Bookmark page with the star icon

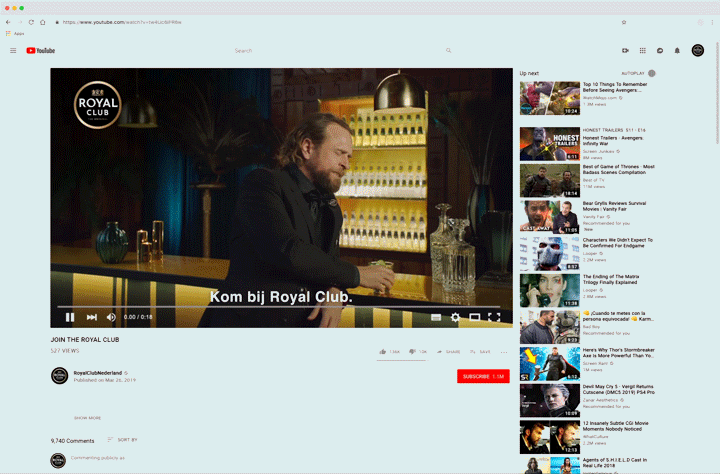pos(624,22)
